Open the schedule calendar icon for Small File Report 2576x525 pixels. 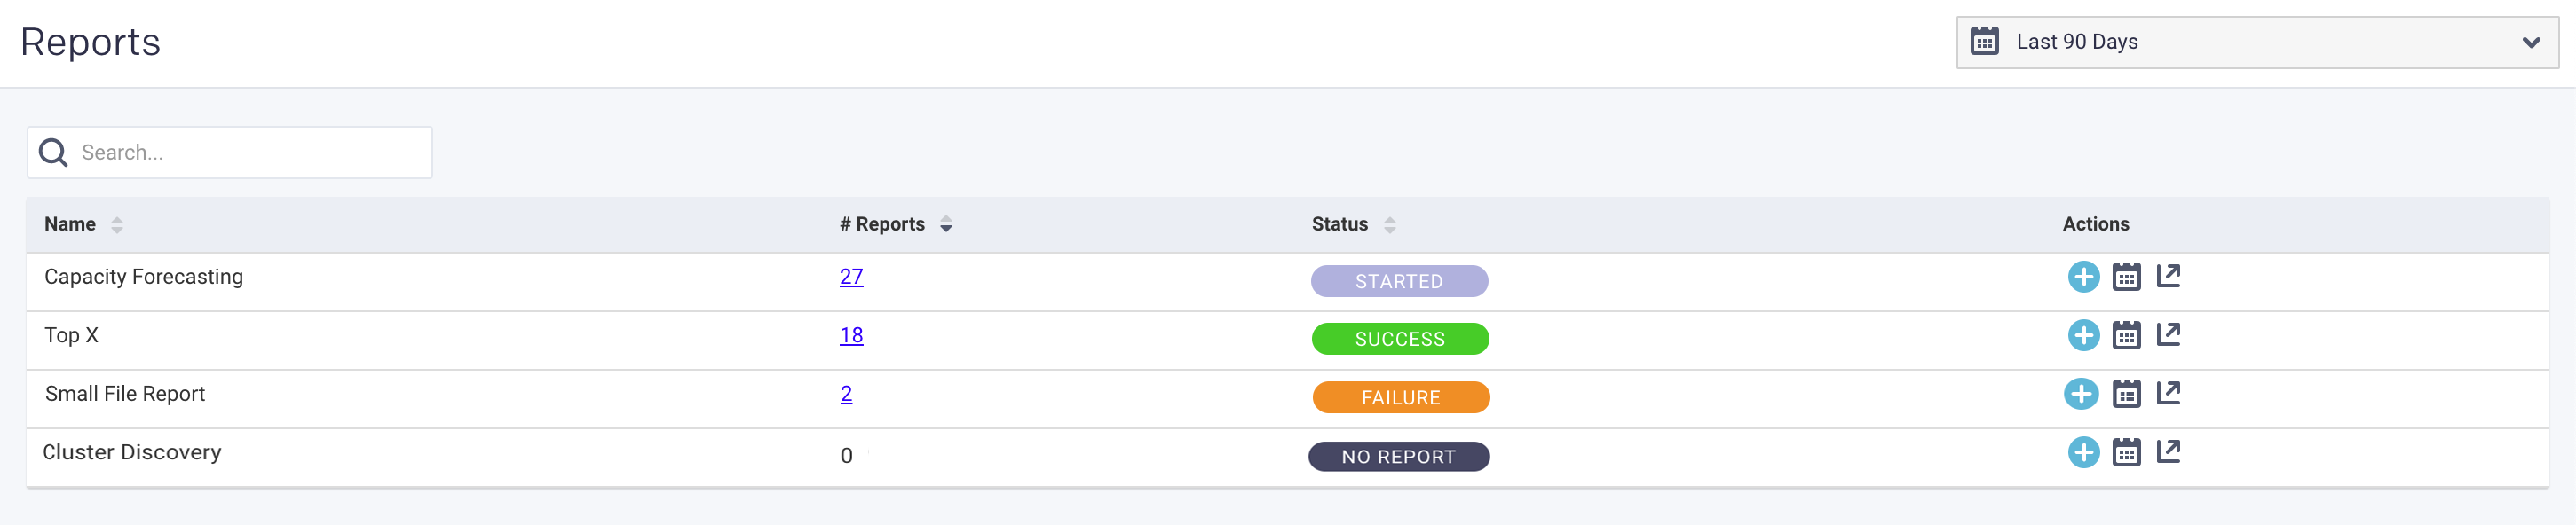pyautogui.click(x=2126, y=394)
